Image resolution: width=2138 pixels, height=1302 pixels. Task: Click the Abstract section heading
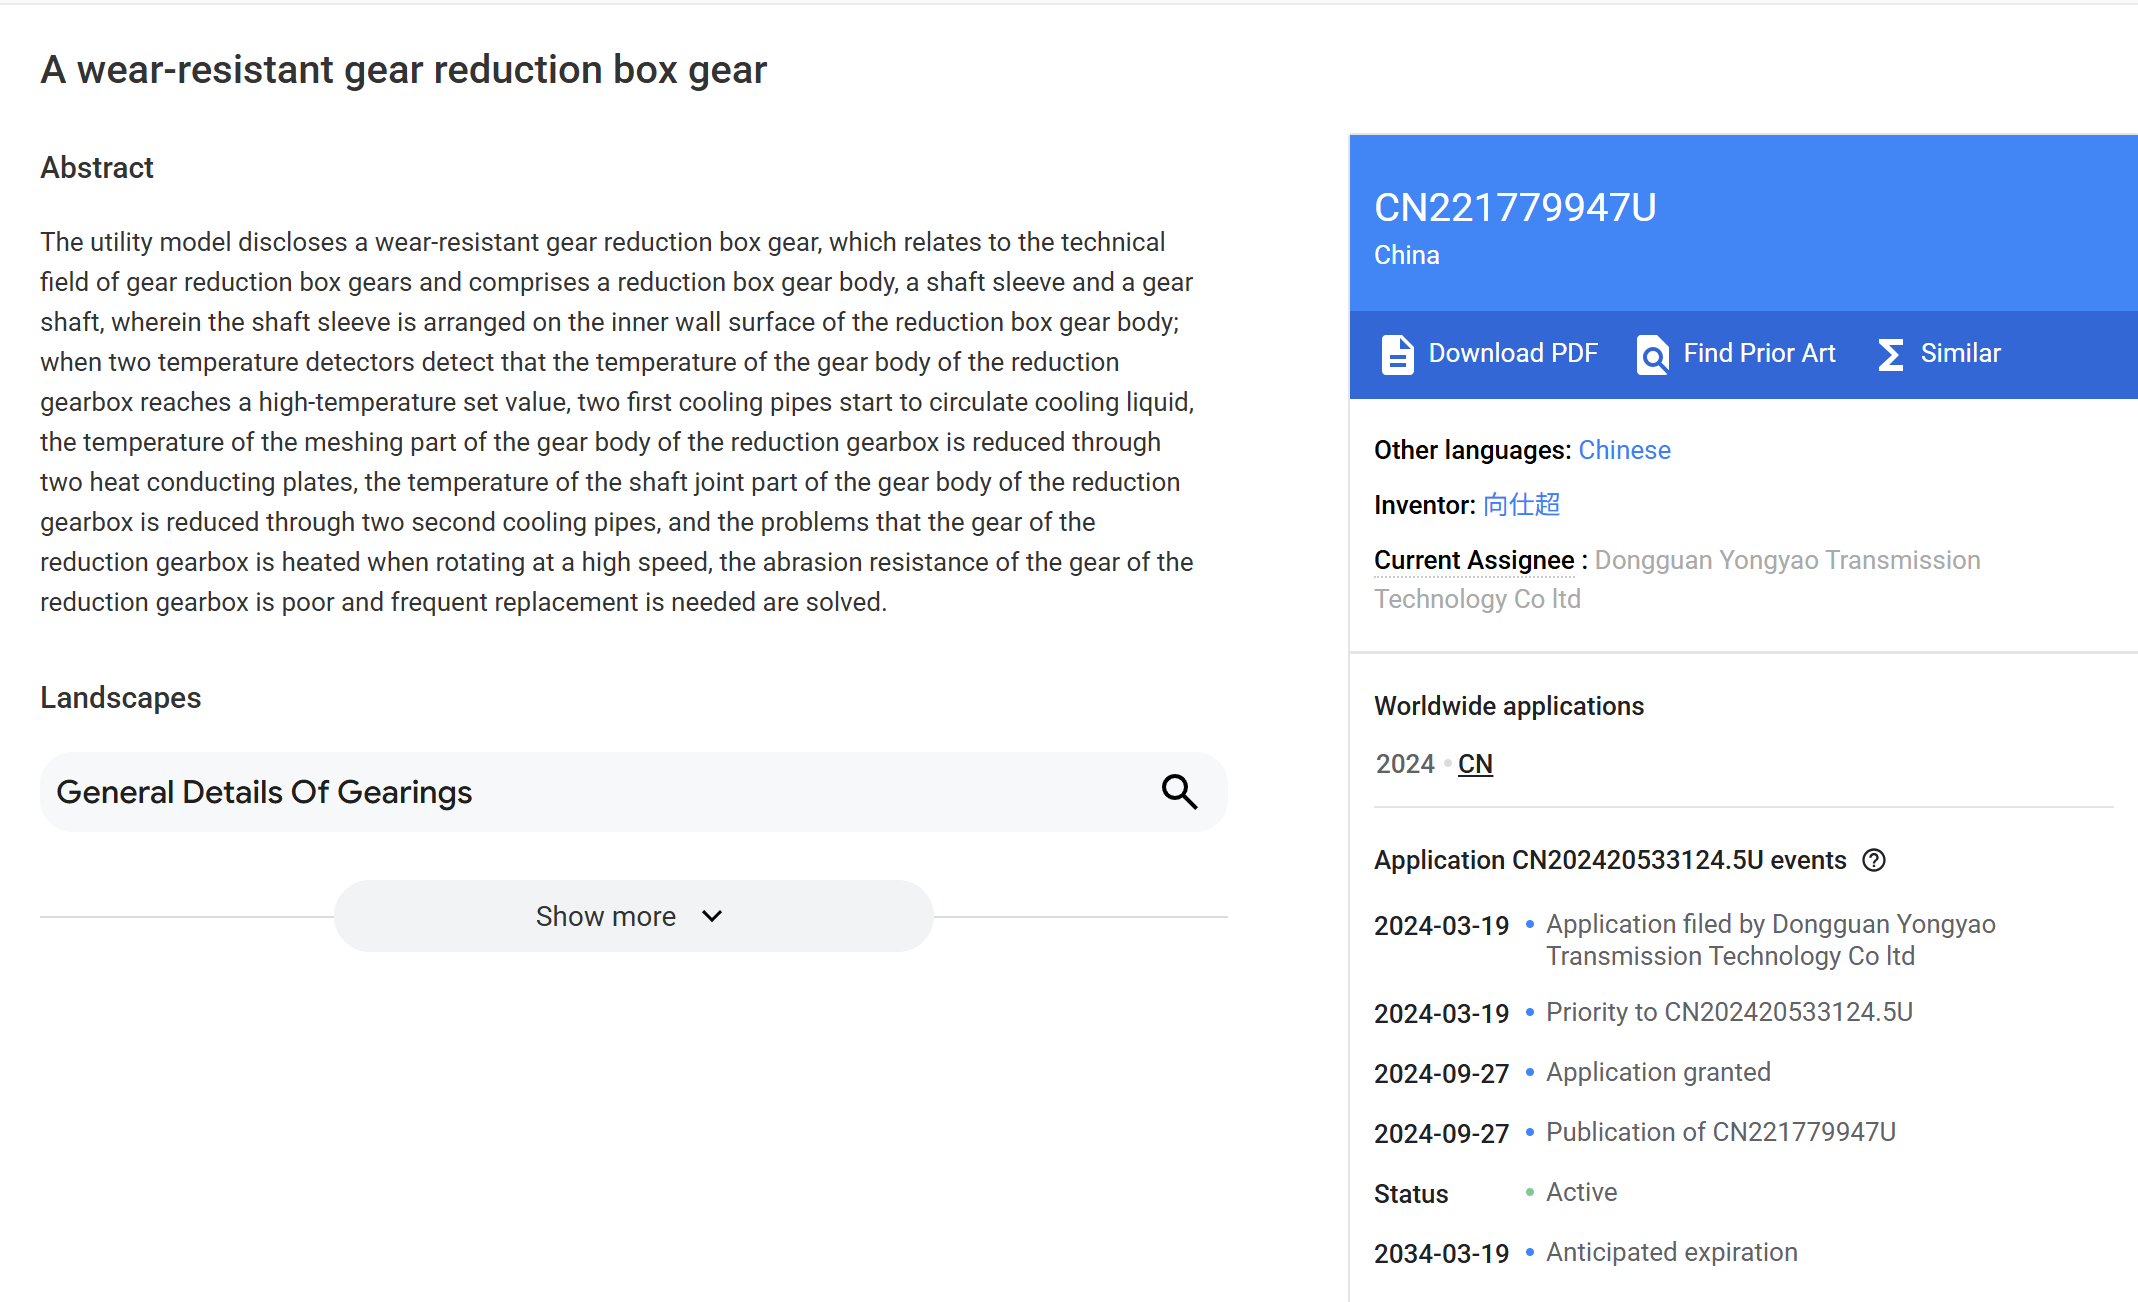coord(97,167)
